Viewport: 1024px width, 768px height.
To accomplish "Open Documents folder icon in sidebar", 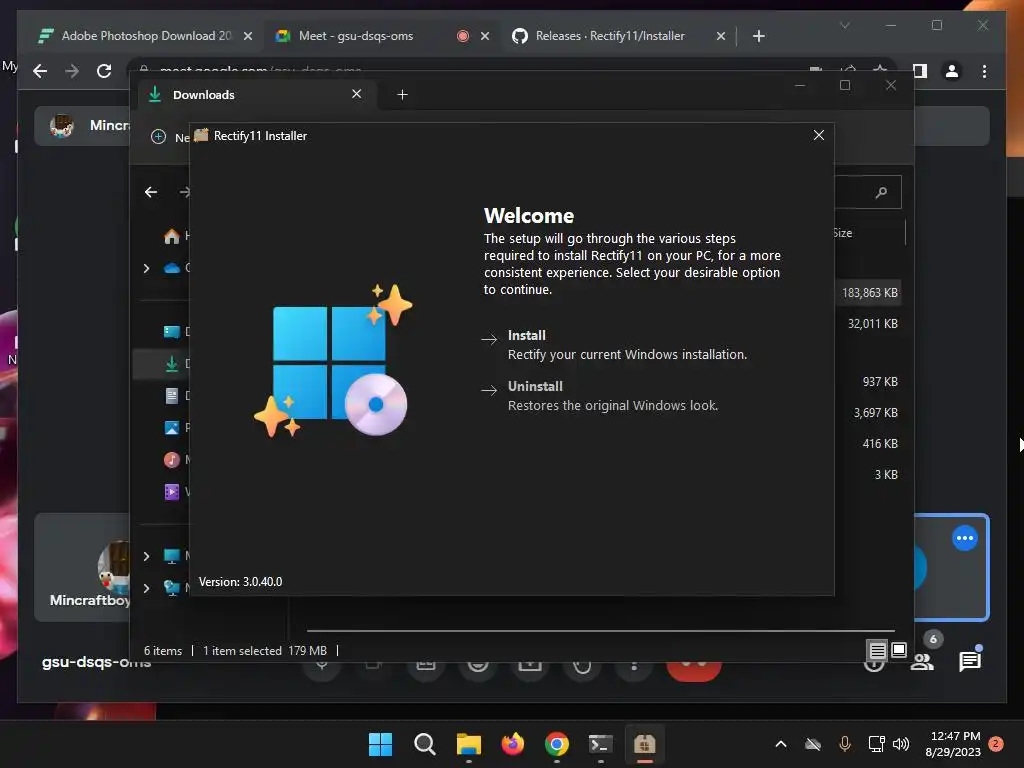I will (x=172, y=396).
